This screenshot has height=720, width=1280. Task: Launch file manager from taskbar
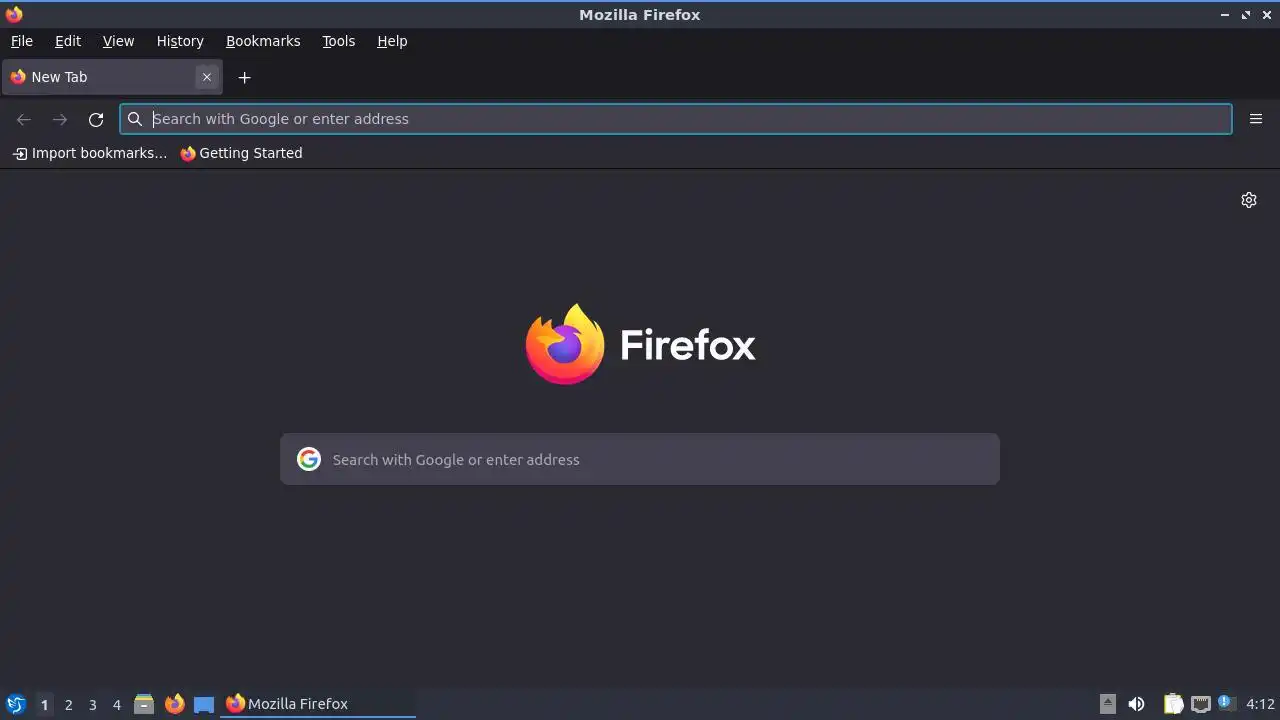[144, 704]
